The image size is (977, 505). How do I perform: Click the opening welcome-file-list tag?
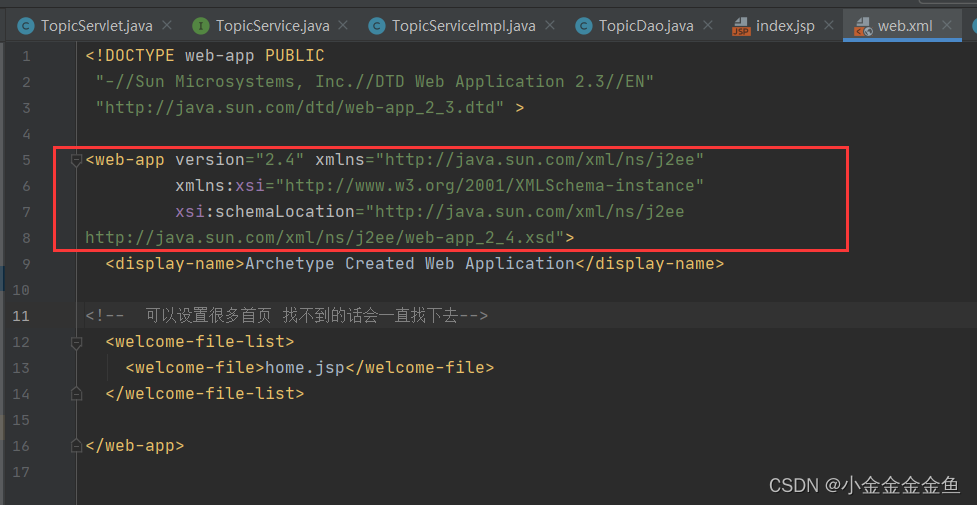[200, 342]
